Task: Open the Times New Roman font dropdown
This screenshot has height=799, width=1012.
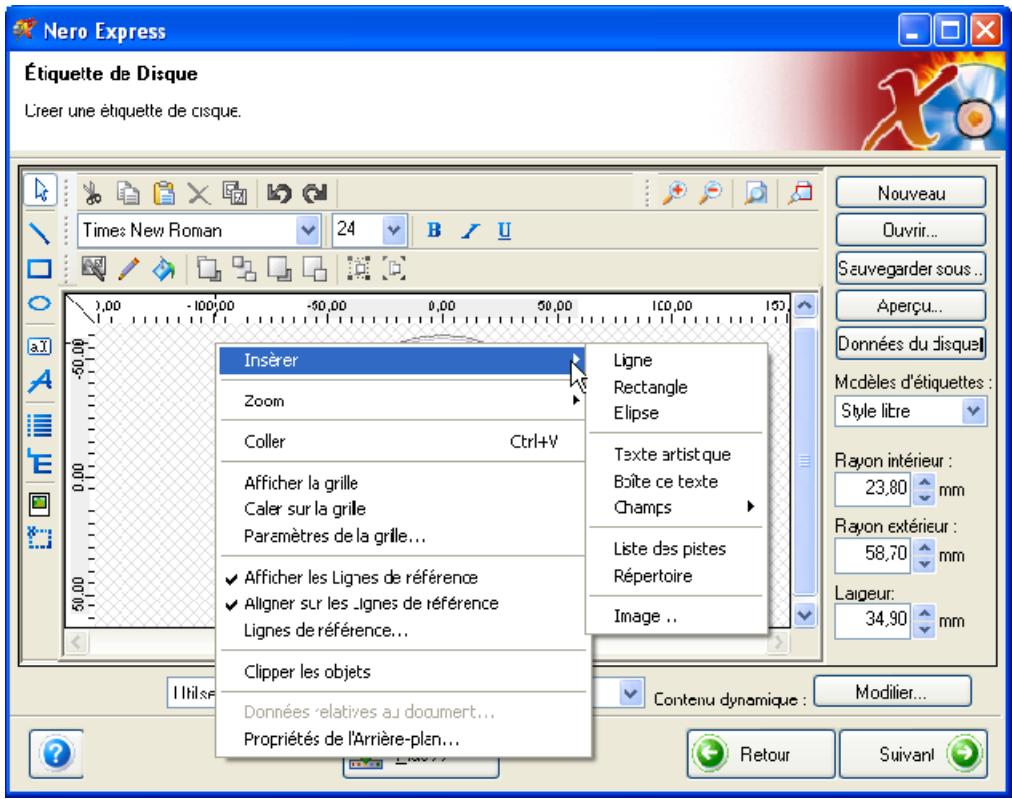Action: click(308, 230)
